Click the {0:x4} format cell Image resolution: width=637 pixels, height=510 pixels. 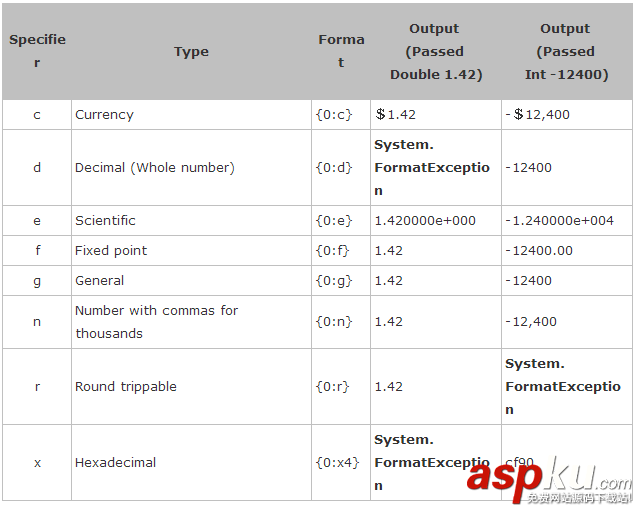pyautogui.click(x=337, y=463)
